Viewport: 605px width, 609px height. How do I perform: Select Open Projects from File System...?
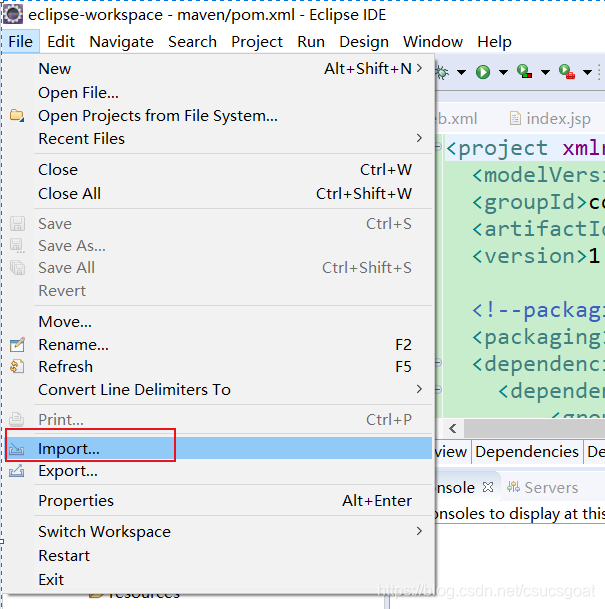coord(219,116)
